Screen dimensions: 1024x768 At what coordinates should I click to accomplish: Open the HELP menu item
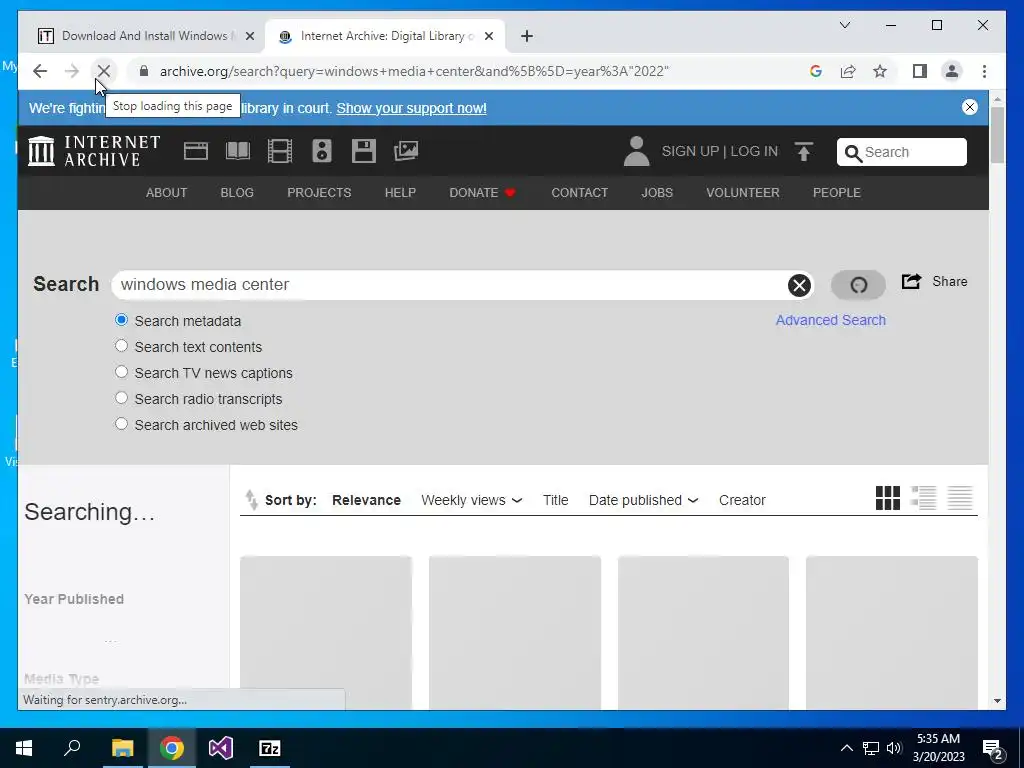click(400, 193)
